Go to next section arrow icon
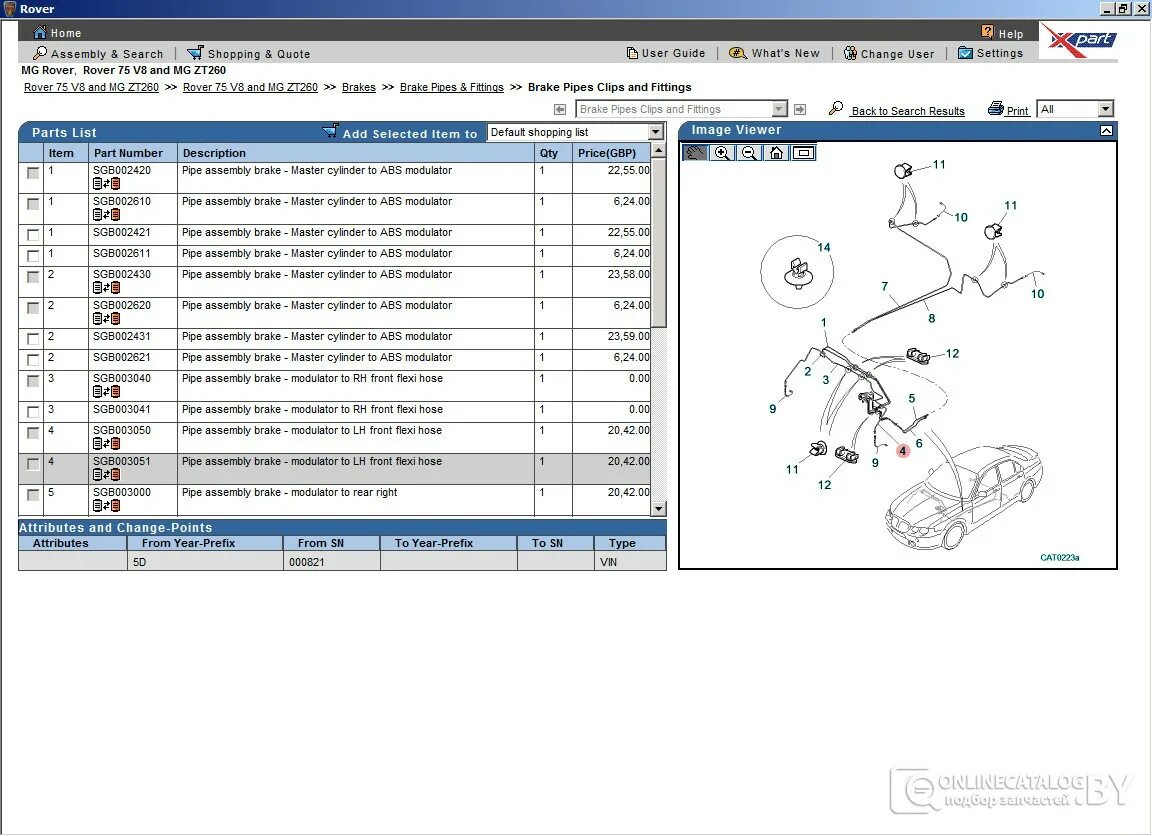The height and width of the screenshot is (836, 1152). [800, 109]
